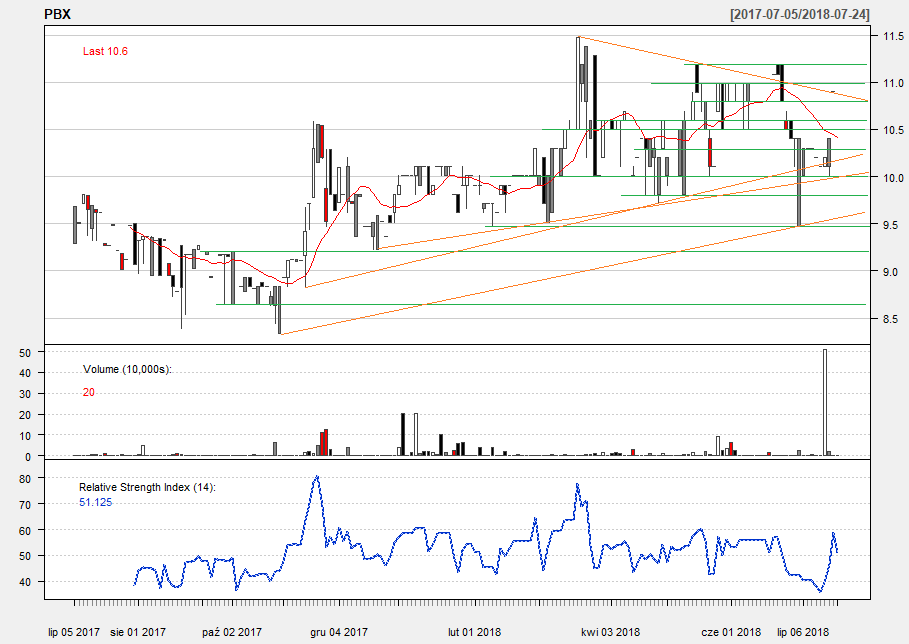909x644 pixels.
Task: Click the red volume value 20
Action: (x=89, y=392)
